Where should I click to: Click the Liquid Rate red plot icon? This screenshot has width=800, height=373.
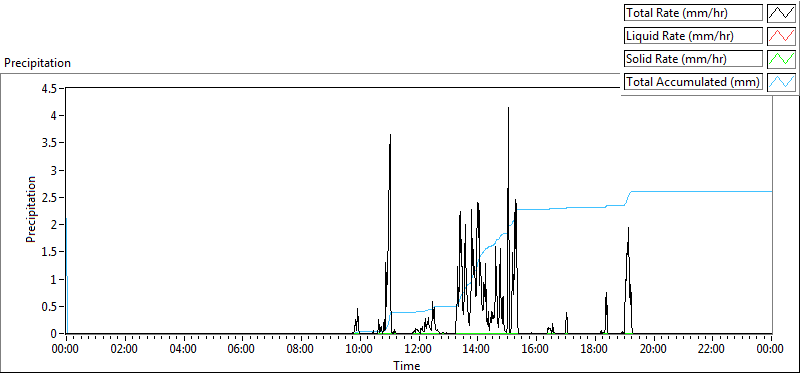coord(781,36)
